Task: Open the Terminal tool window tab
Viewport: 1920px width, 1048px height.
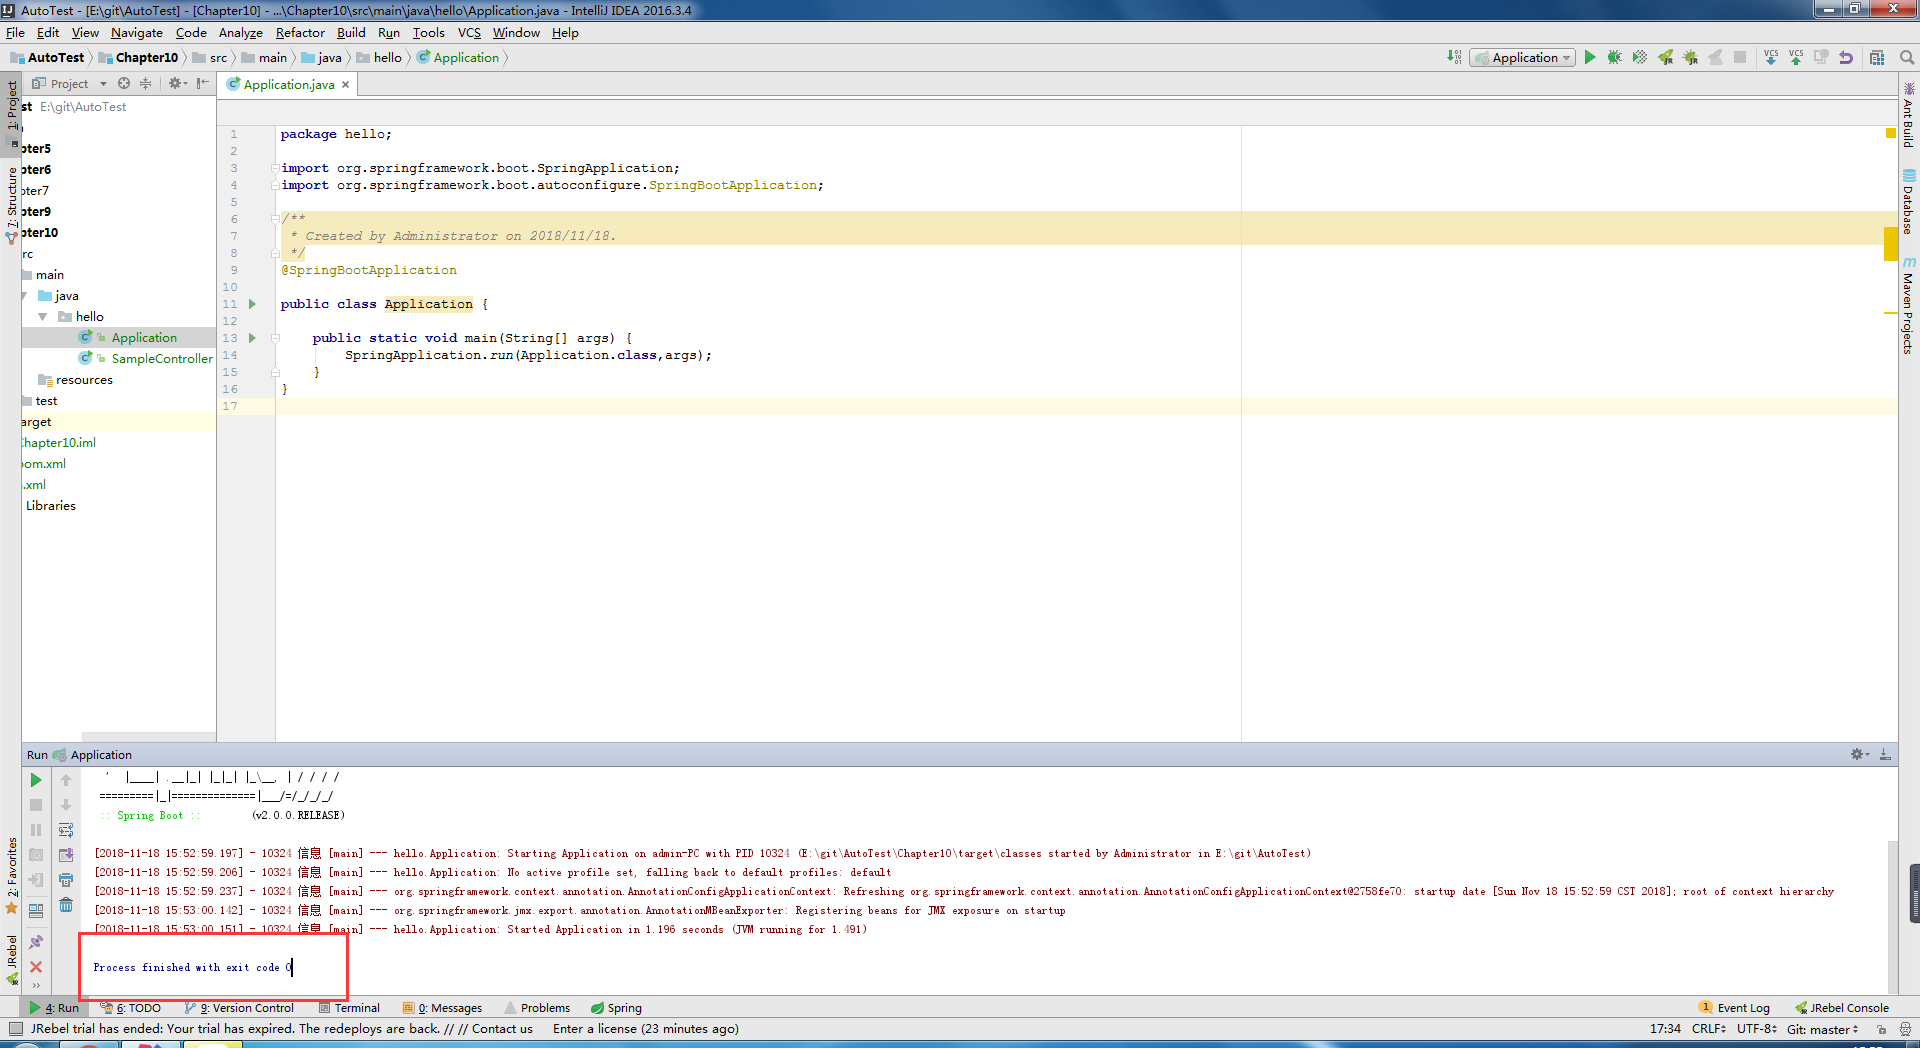Action: pos(349,1008)
